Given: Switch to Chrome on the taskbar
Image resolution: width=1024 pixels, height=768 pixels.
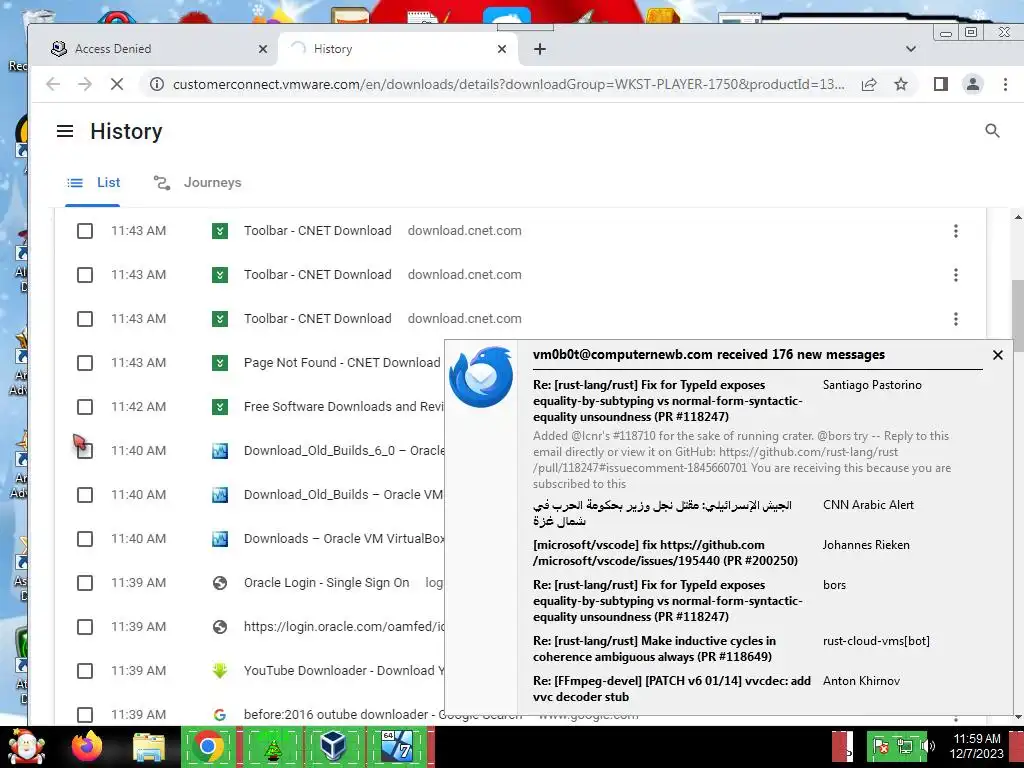Looking at the screenshot, I should coord(208,747).
